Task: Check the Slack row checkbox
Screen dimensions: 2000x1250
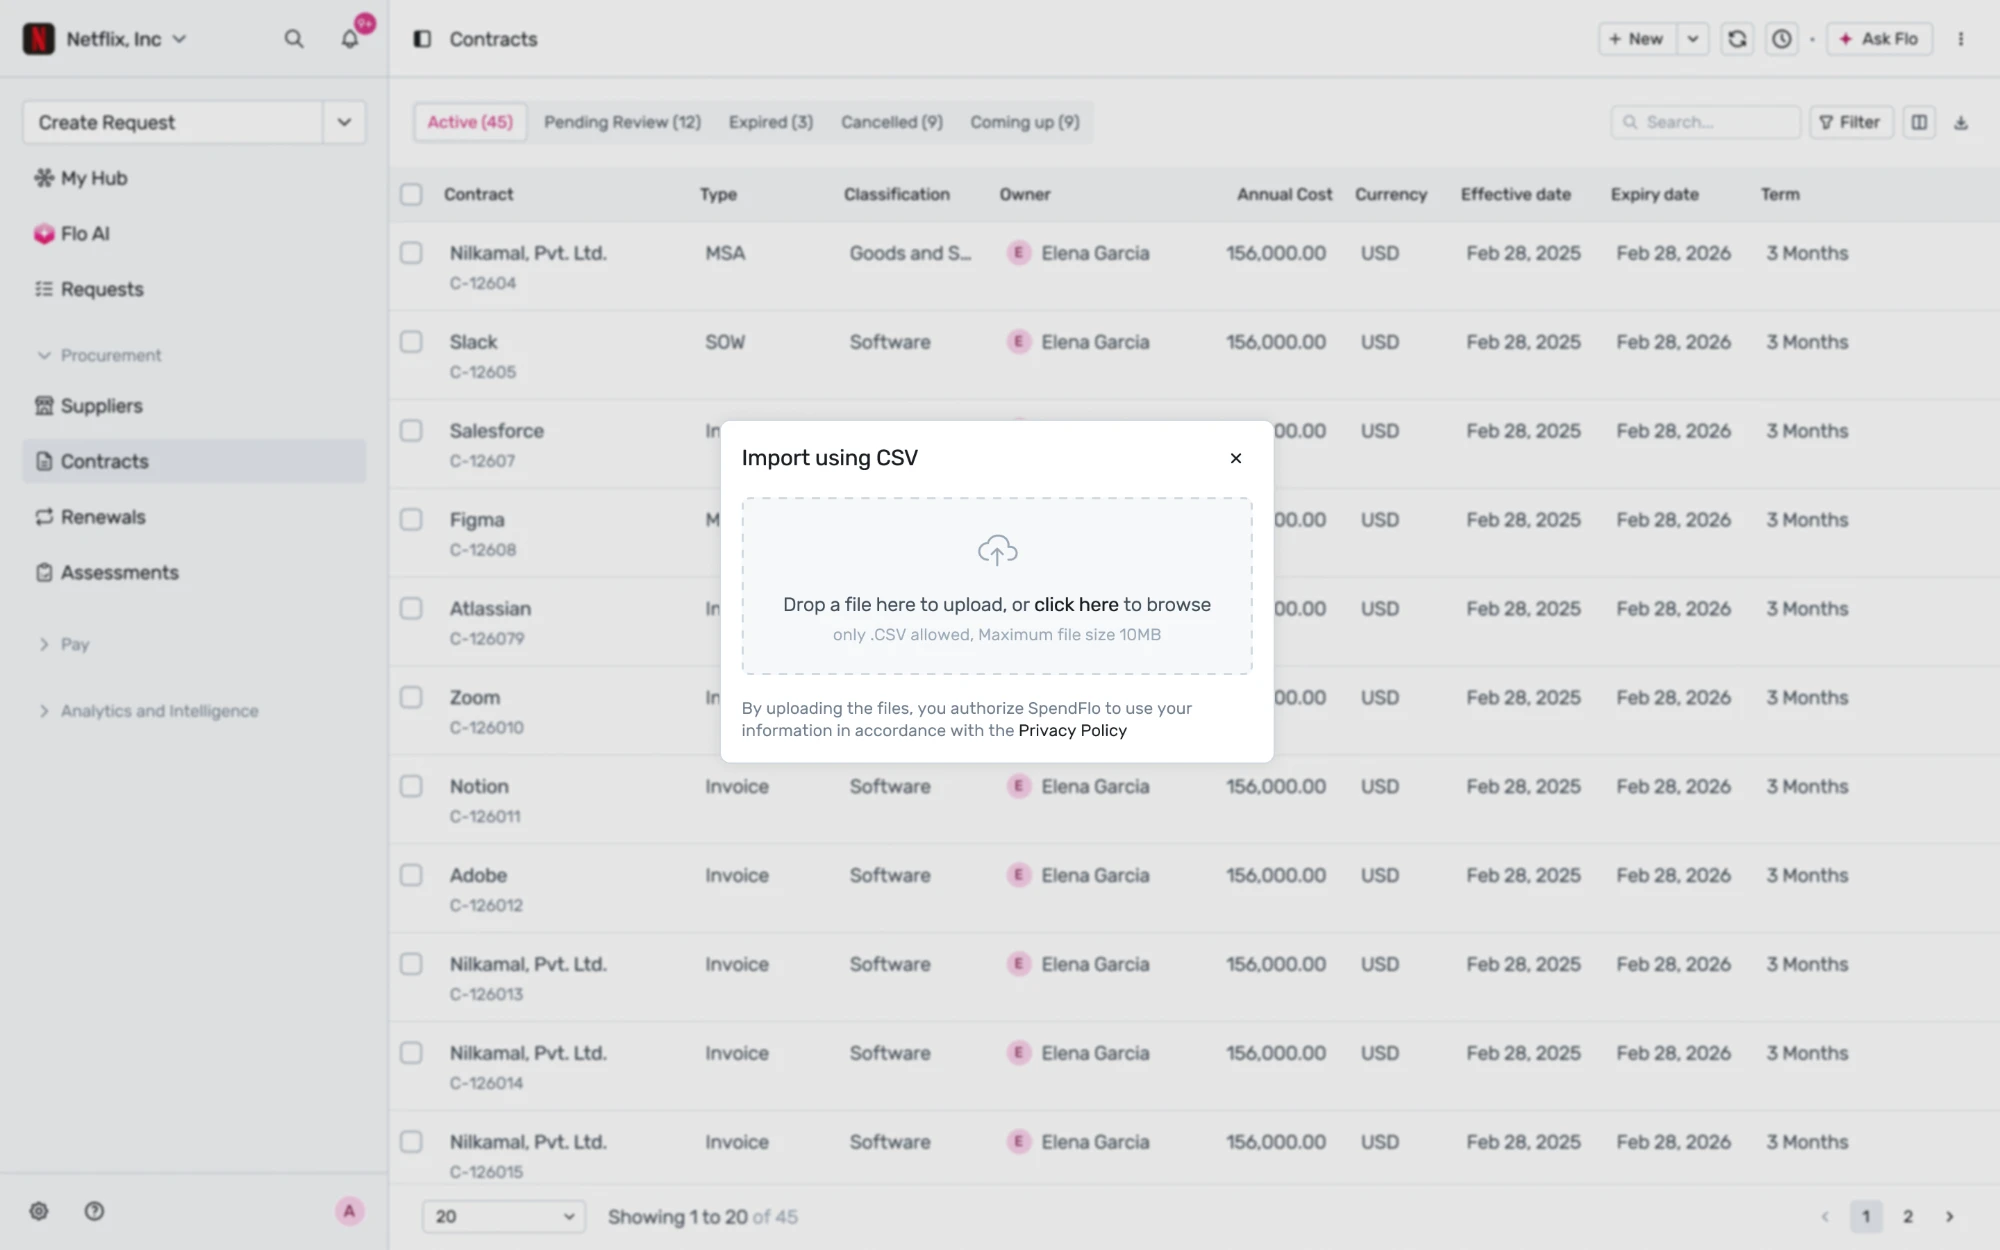Action: point(411,342)
